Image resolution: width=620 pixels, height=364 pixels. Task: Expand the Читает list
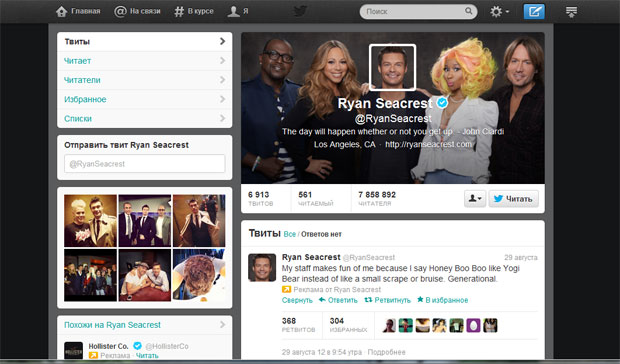coord(144,61)
